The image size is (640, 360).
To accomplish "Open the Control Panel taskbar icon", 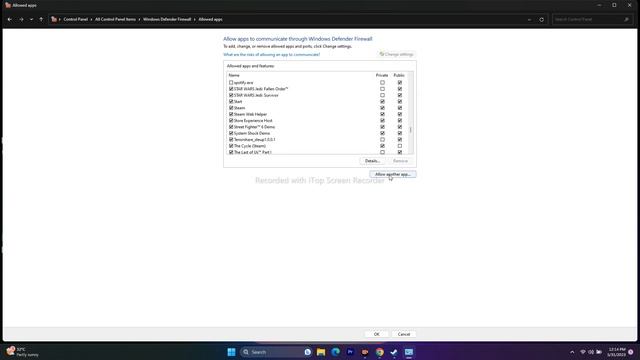I will 409,352.
